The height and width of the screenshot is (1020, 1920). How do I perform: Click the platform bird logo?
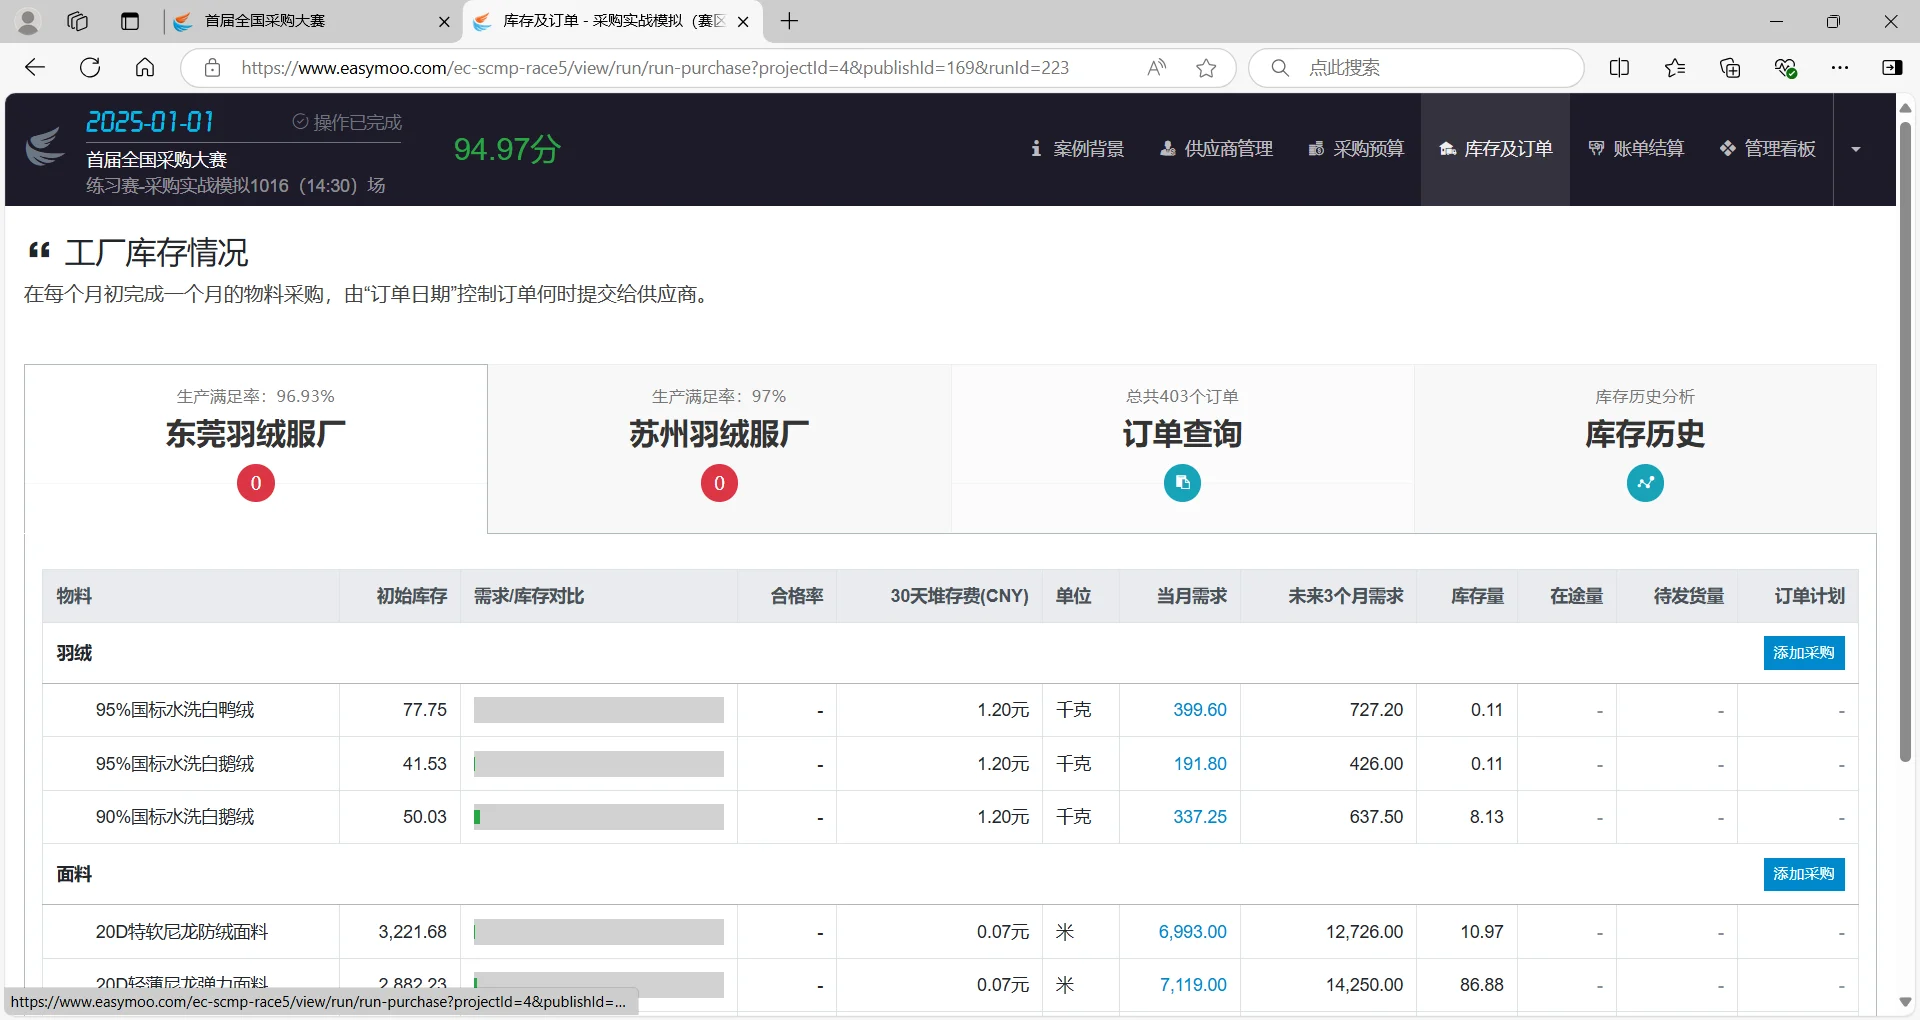[45, 147]
